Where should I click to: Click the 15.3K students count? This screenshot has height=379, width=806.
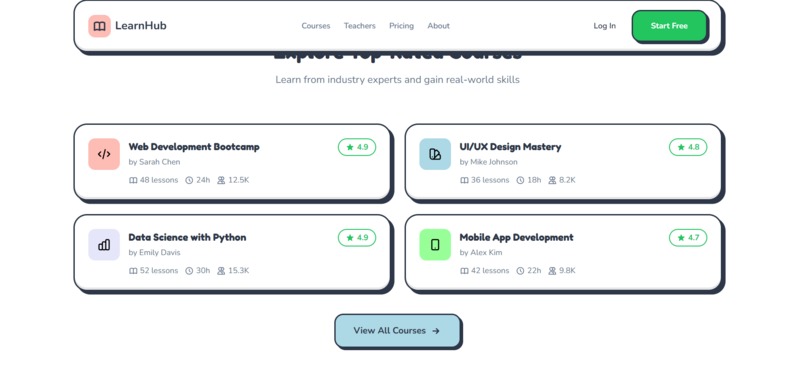[239, 270]
